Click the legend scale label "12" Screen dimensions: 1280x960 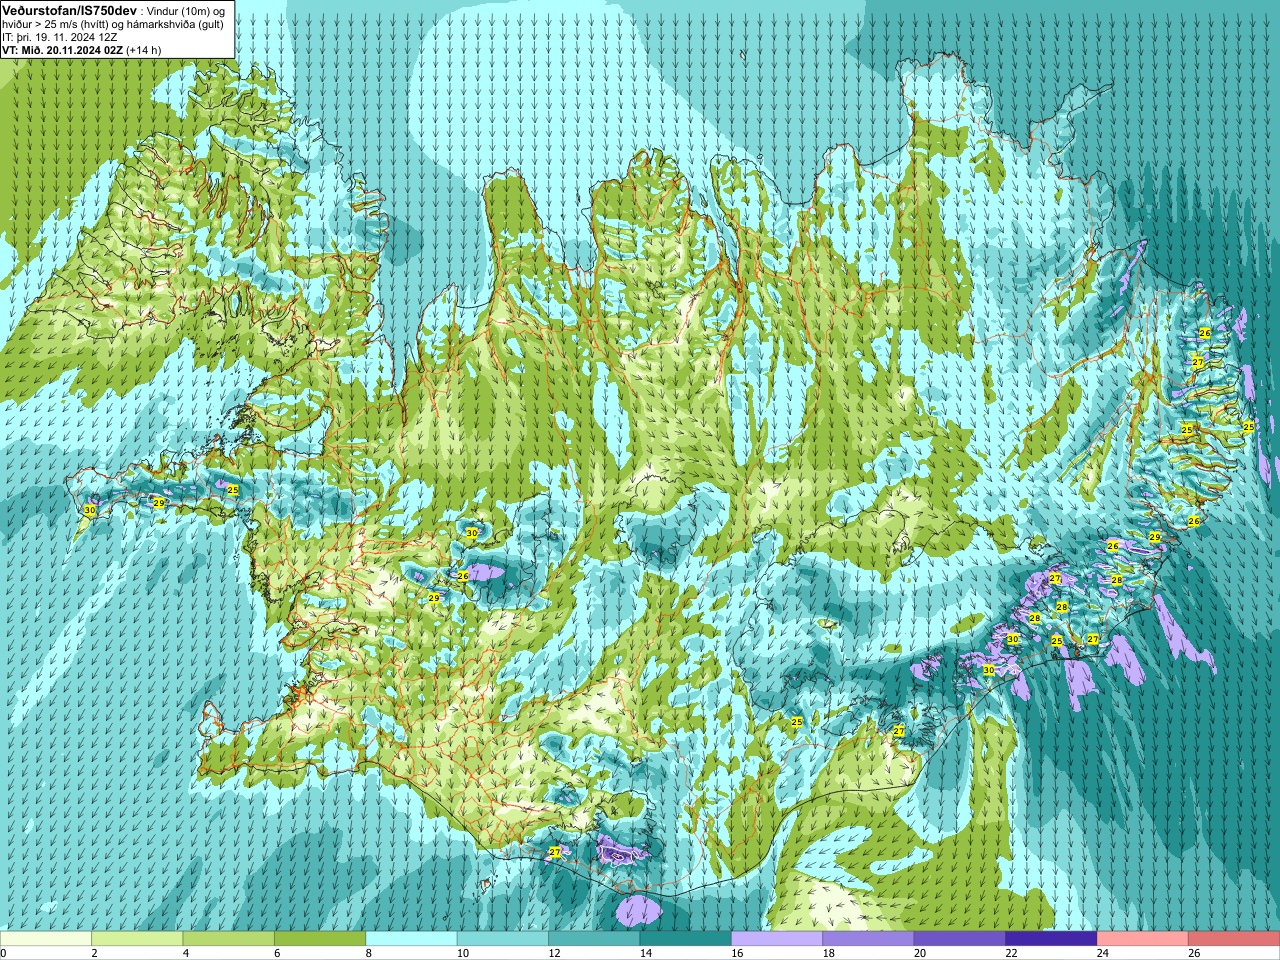point(554,953)
